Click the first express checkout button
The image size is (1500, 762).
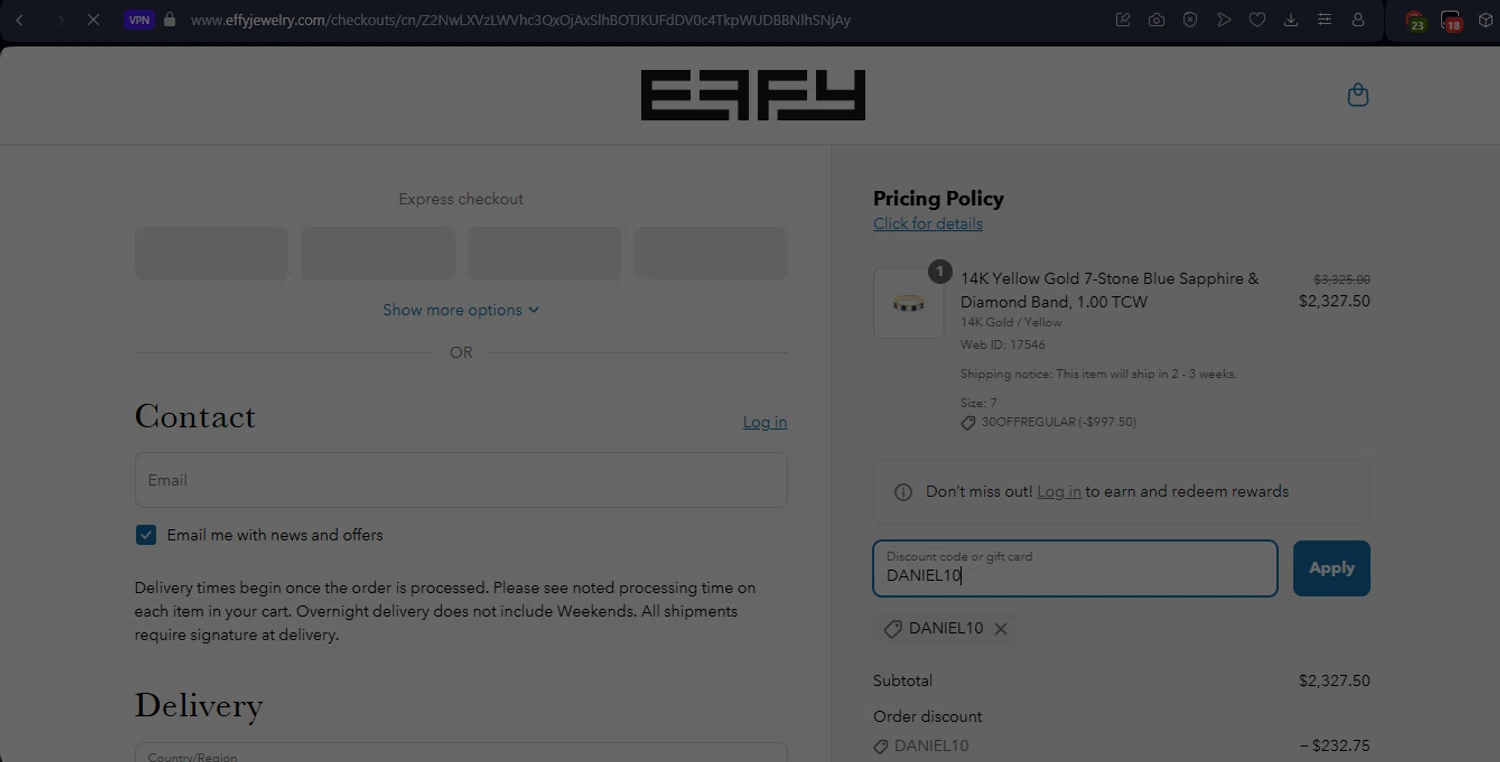211,253
